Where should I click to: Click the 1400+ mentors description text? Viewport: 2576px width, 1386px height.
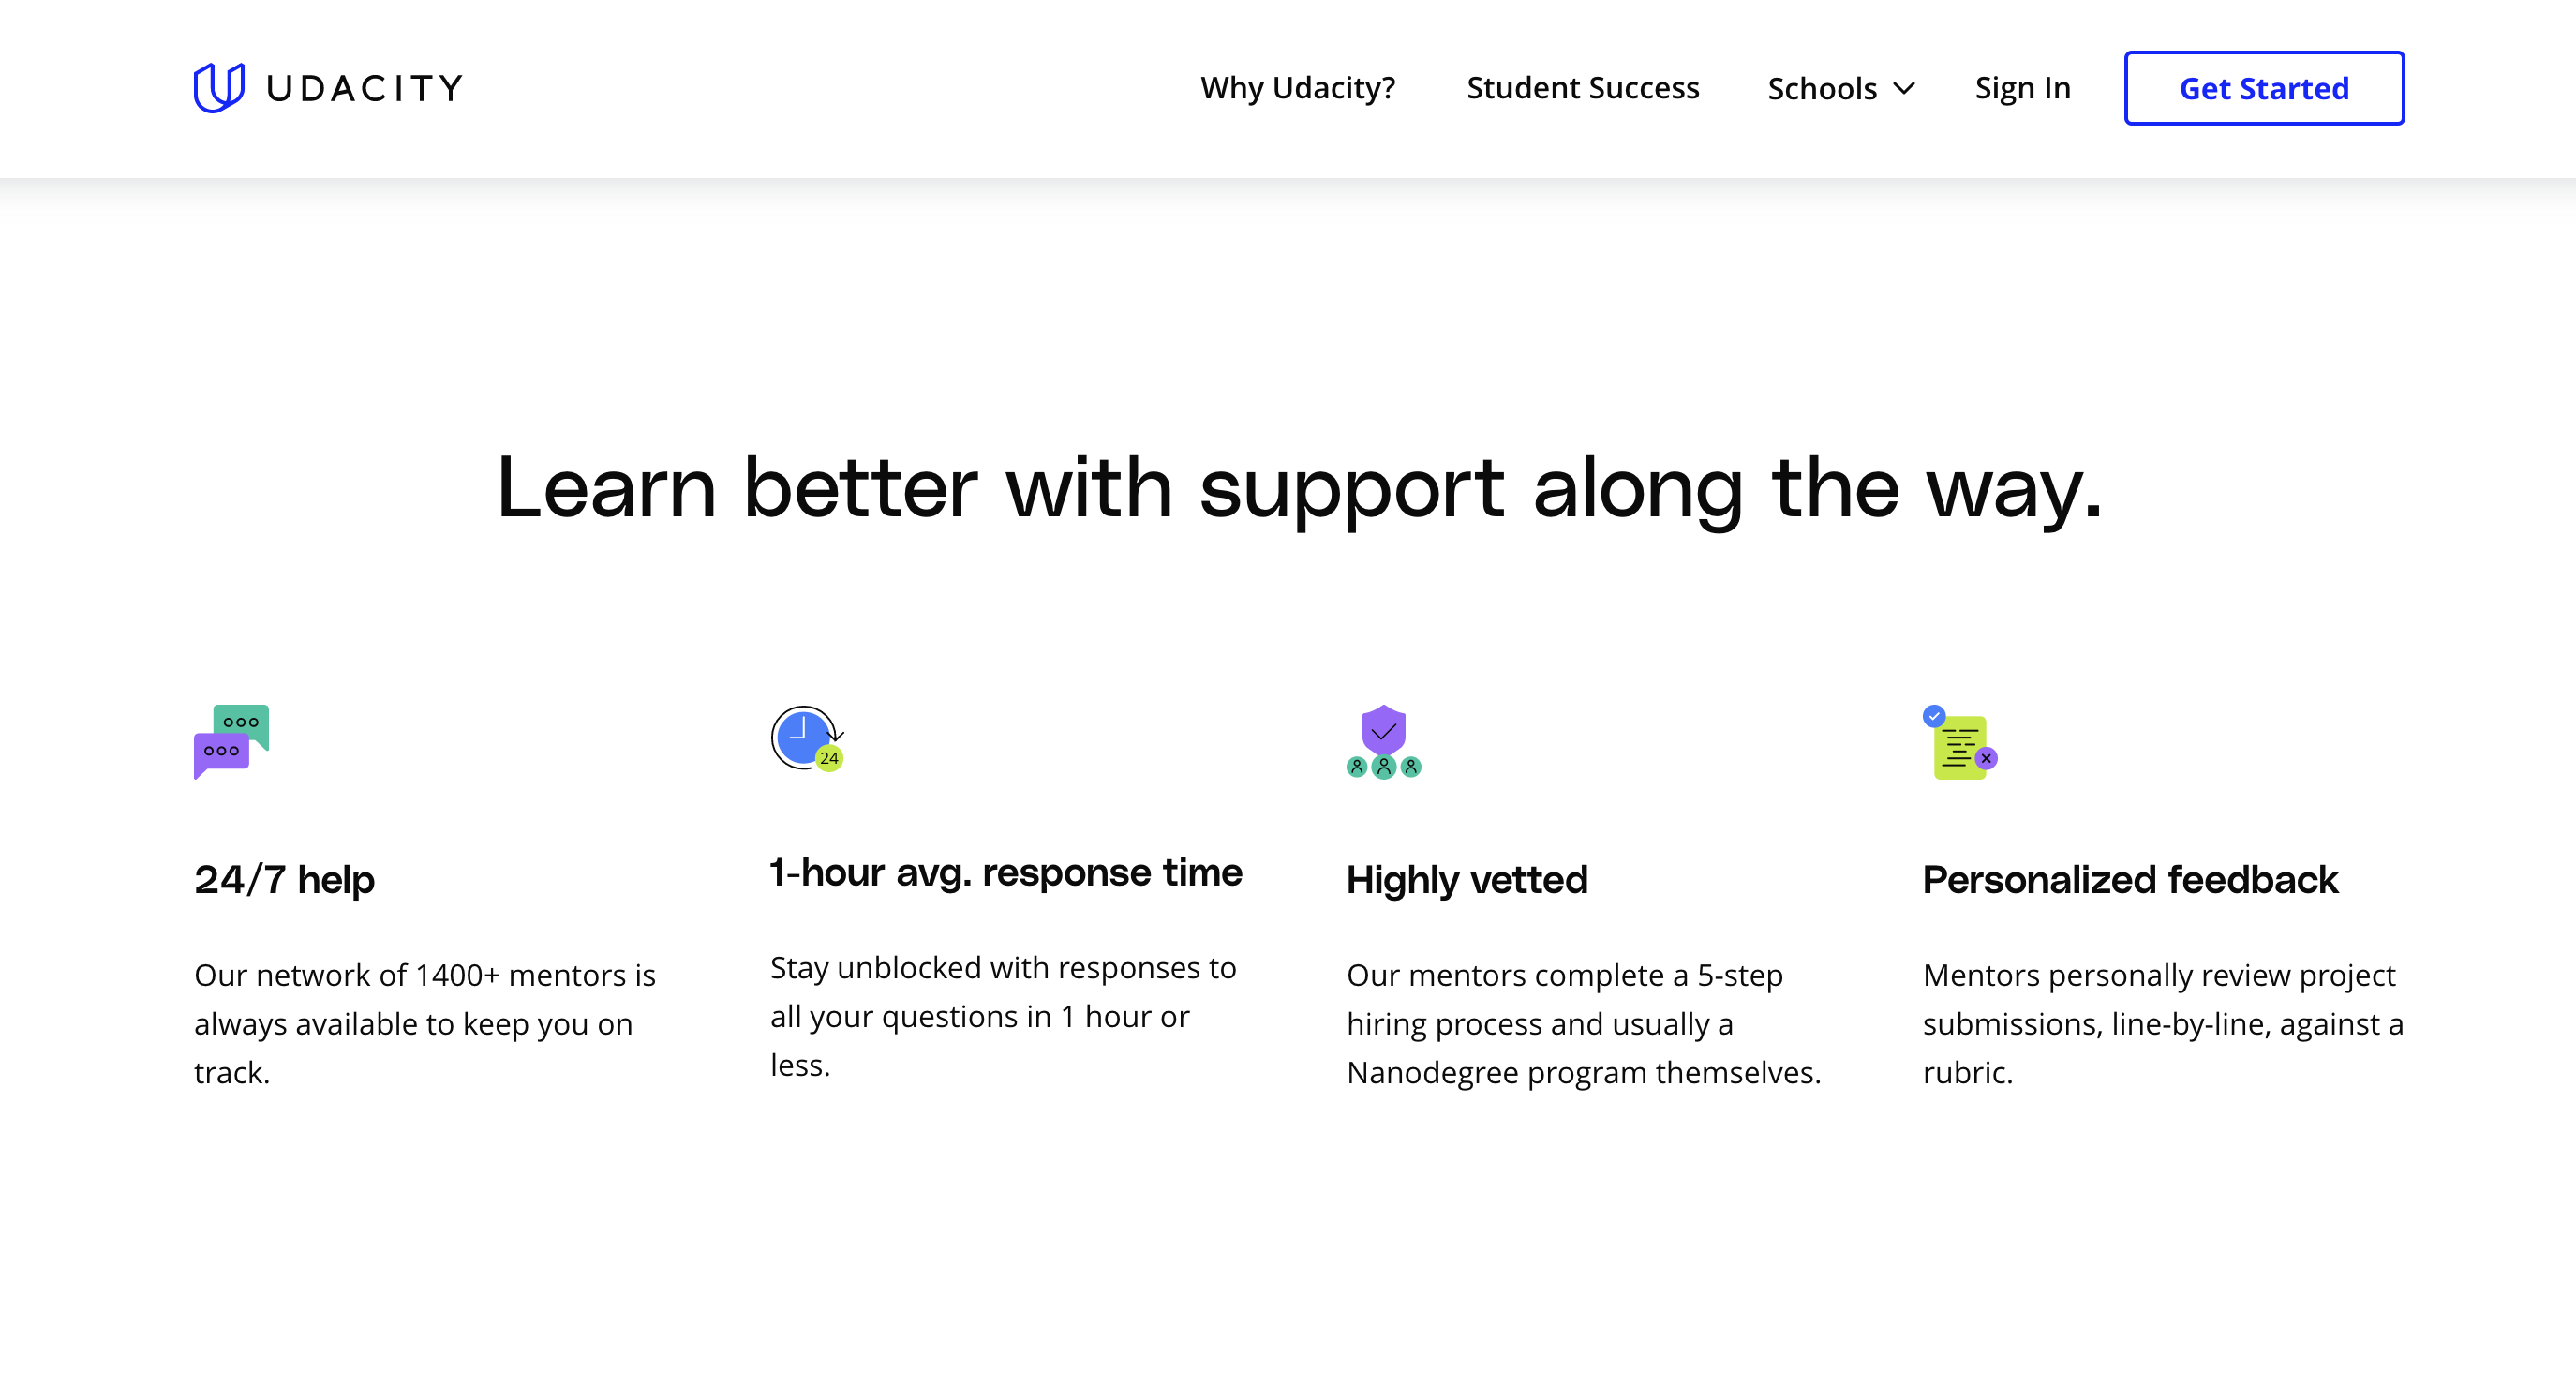point(425,1023)
